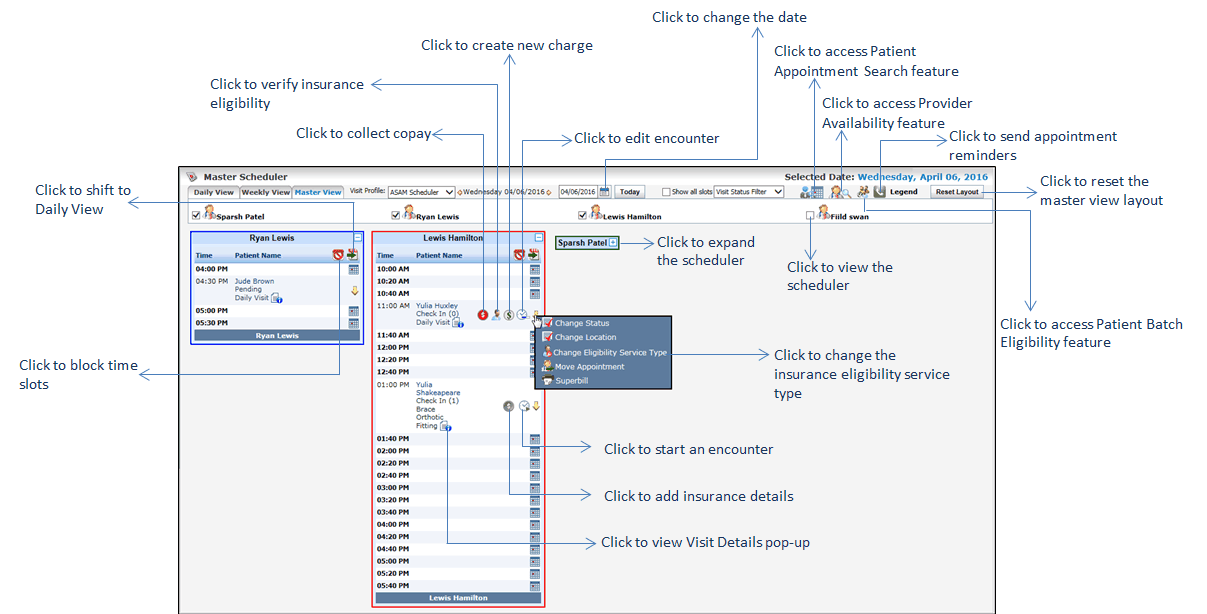
Task: Click the Reset Layout button
Action: point(957,191)
